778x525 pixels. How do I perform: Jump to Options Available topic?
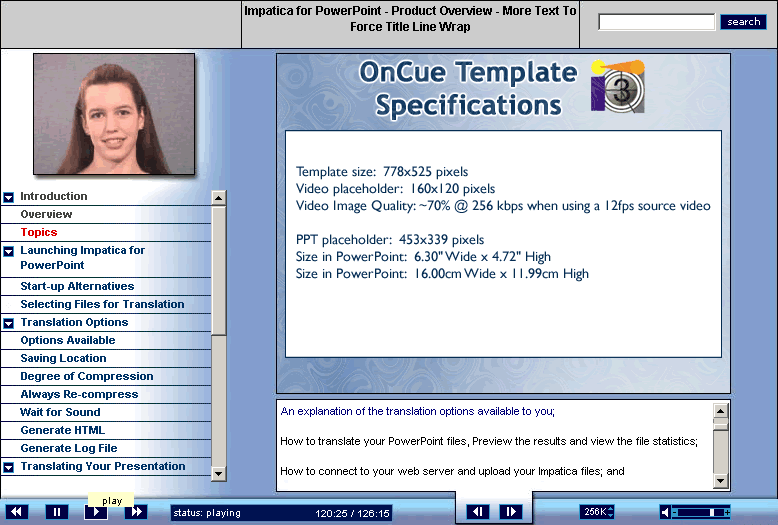coord(67,340)
